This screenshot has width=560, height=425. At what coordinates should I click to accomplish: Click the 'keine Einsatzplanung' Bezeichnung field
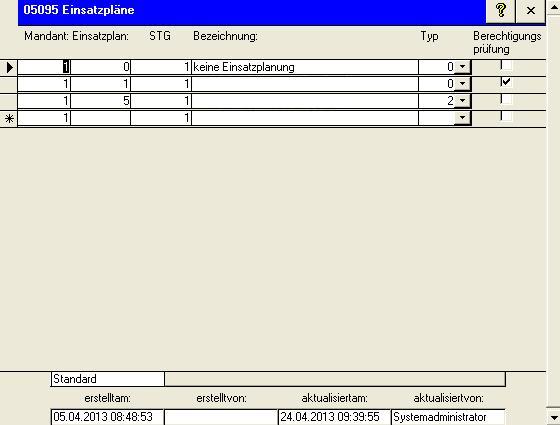305,67
